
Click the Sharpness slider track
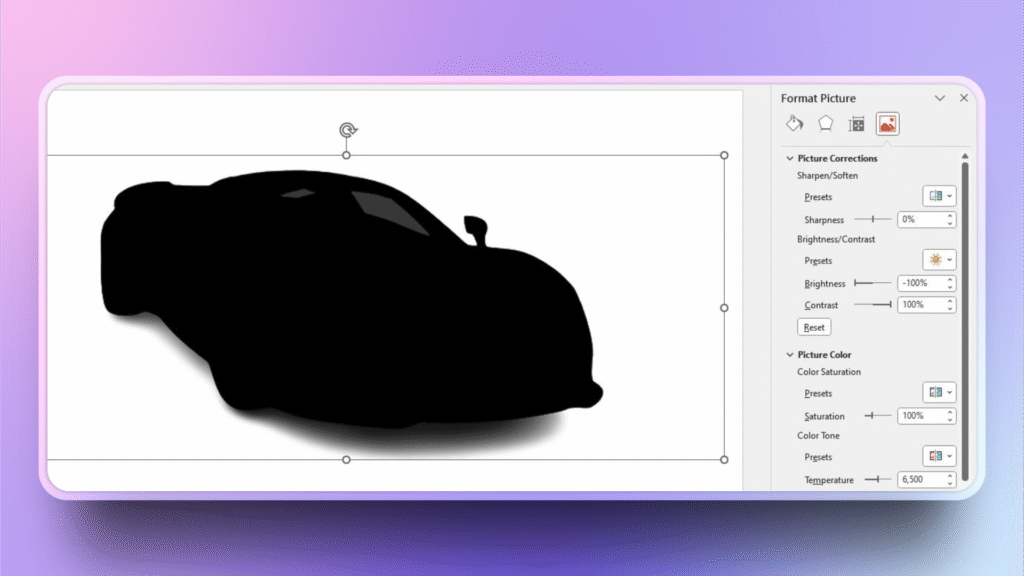(872, 219)
